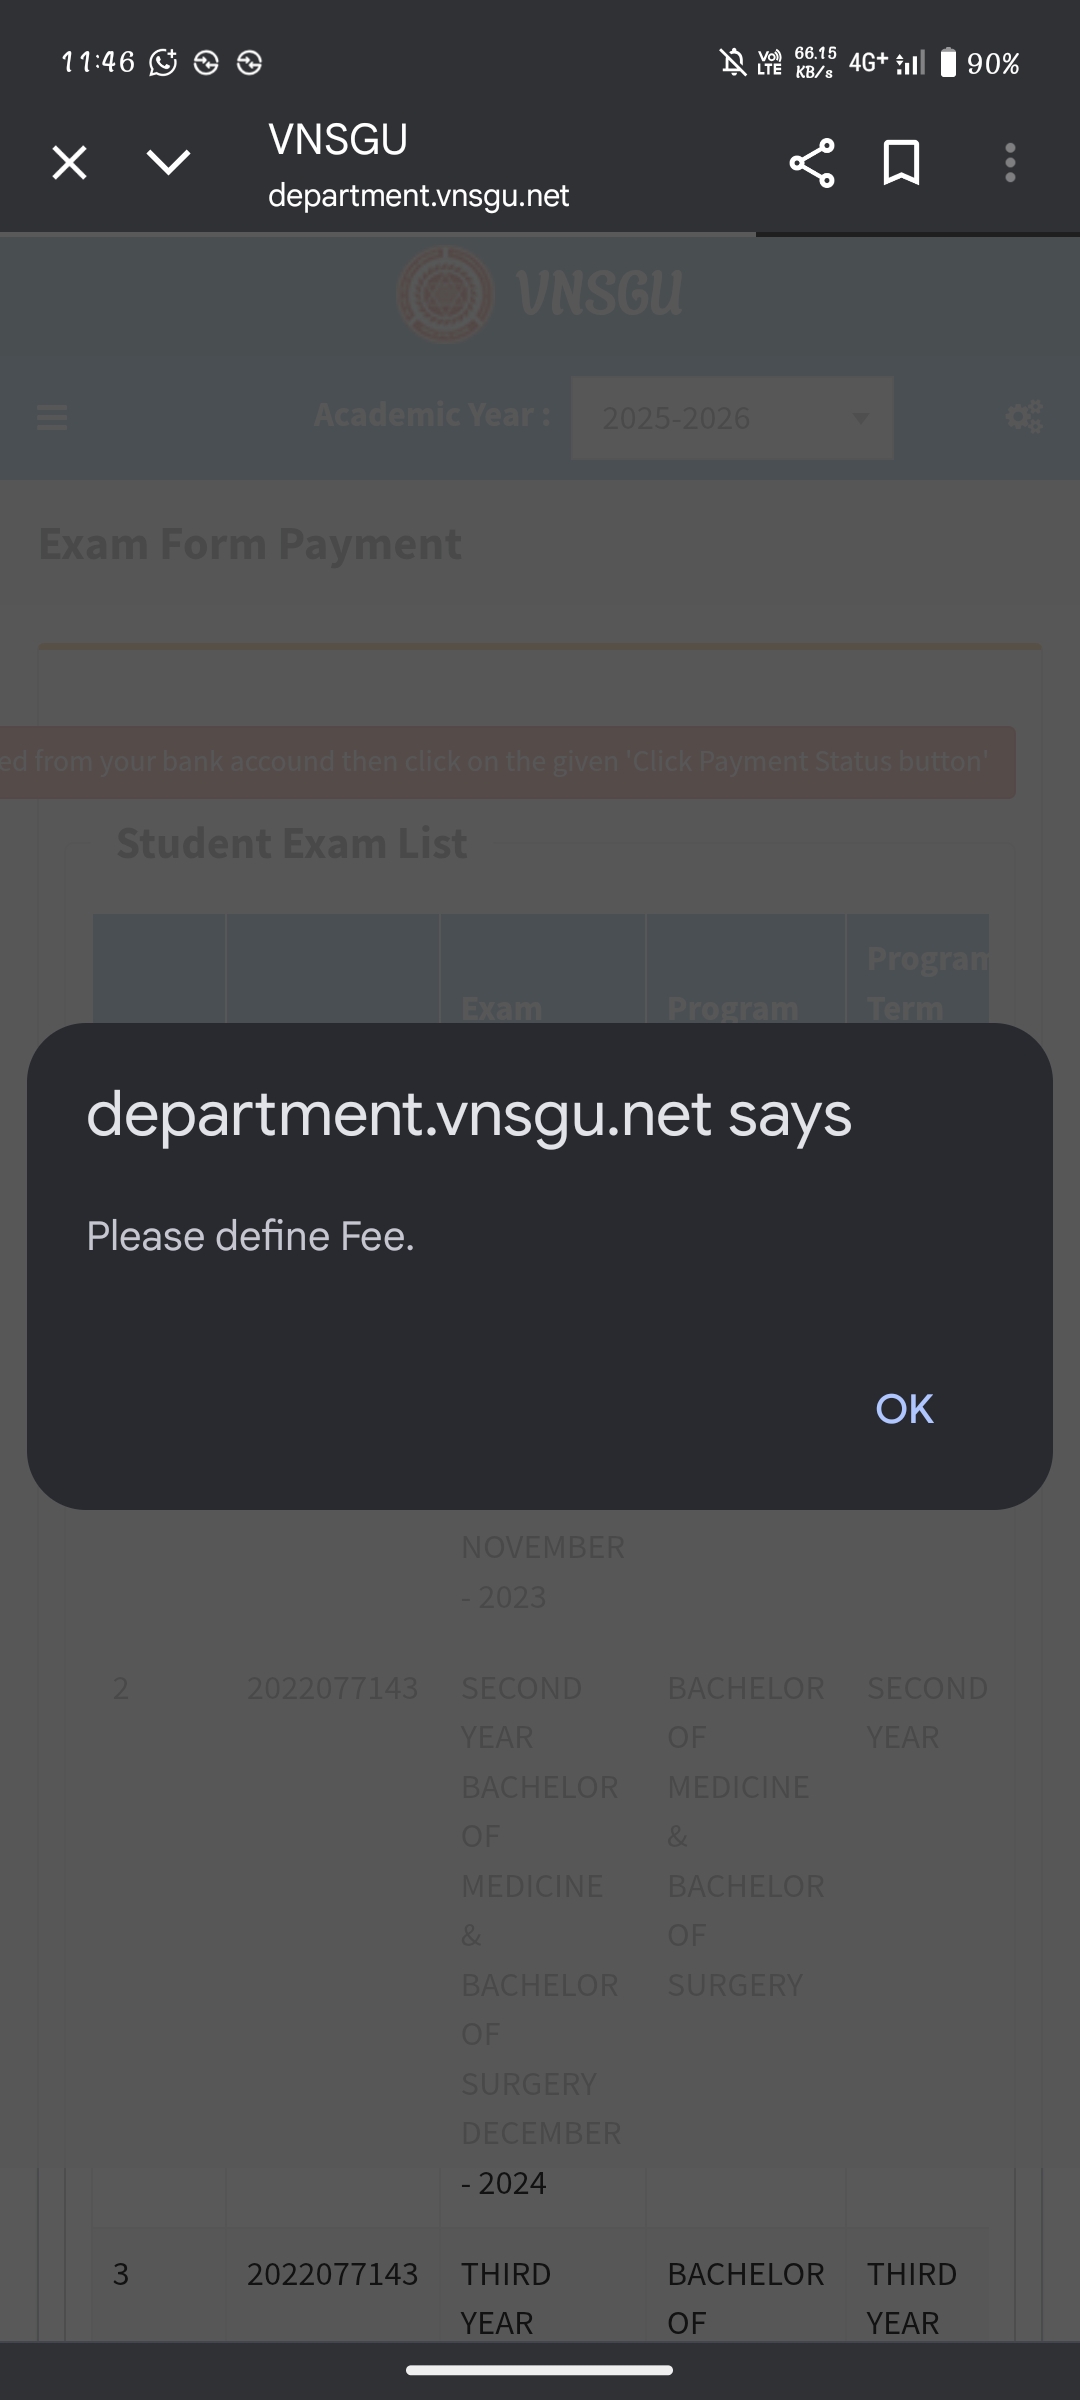Open the browser three-dot menu
The width and height of the screenshot is (1080, 2400).
(x=1010, y=163)
